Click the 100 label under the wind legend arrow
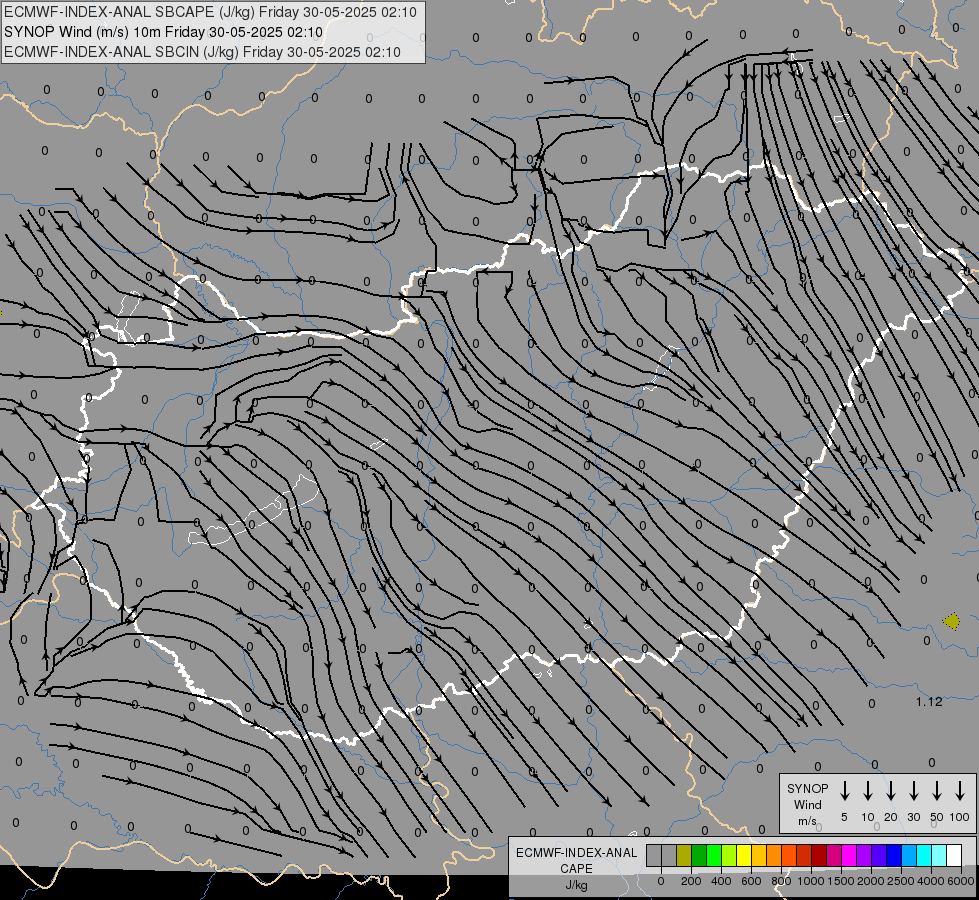 [x=960, y=817]
